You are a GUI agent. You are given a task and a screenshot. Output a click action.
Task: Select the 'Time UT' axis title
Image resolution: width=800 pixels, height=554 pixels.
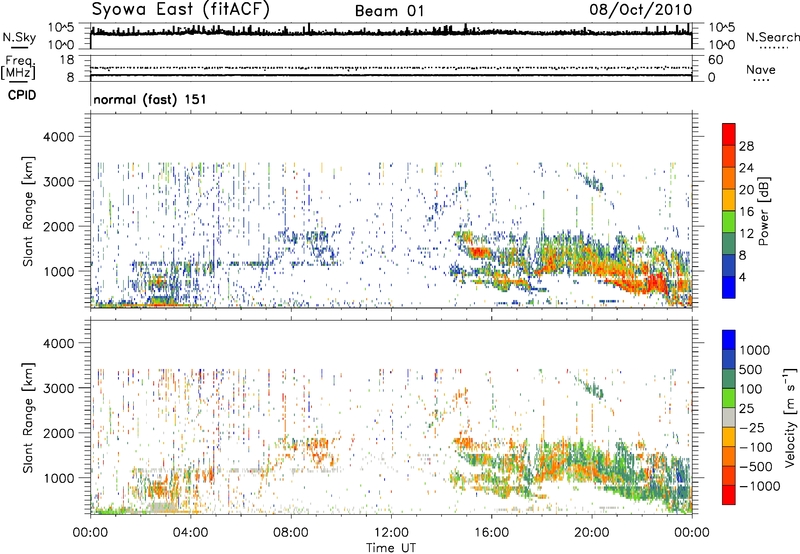(x=391, y=548)
